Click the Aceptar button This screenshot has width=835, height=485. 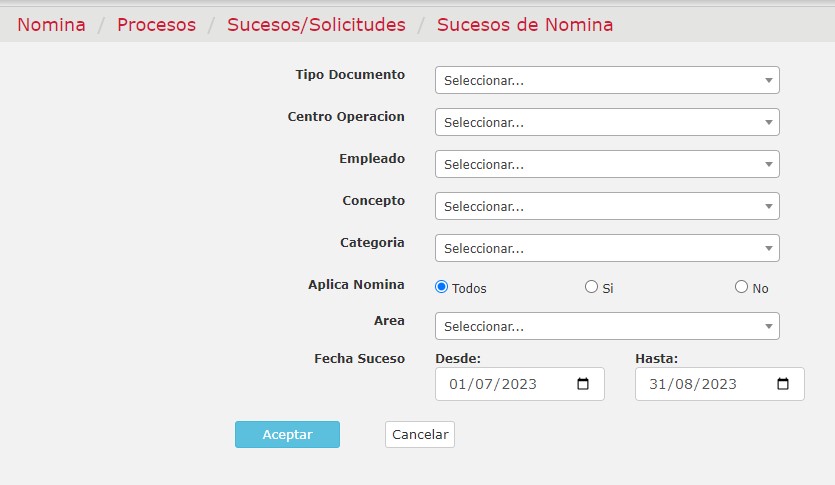pos(287,434)
